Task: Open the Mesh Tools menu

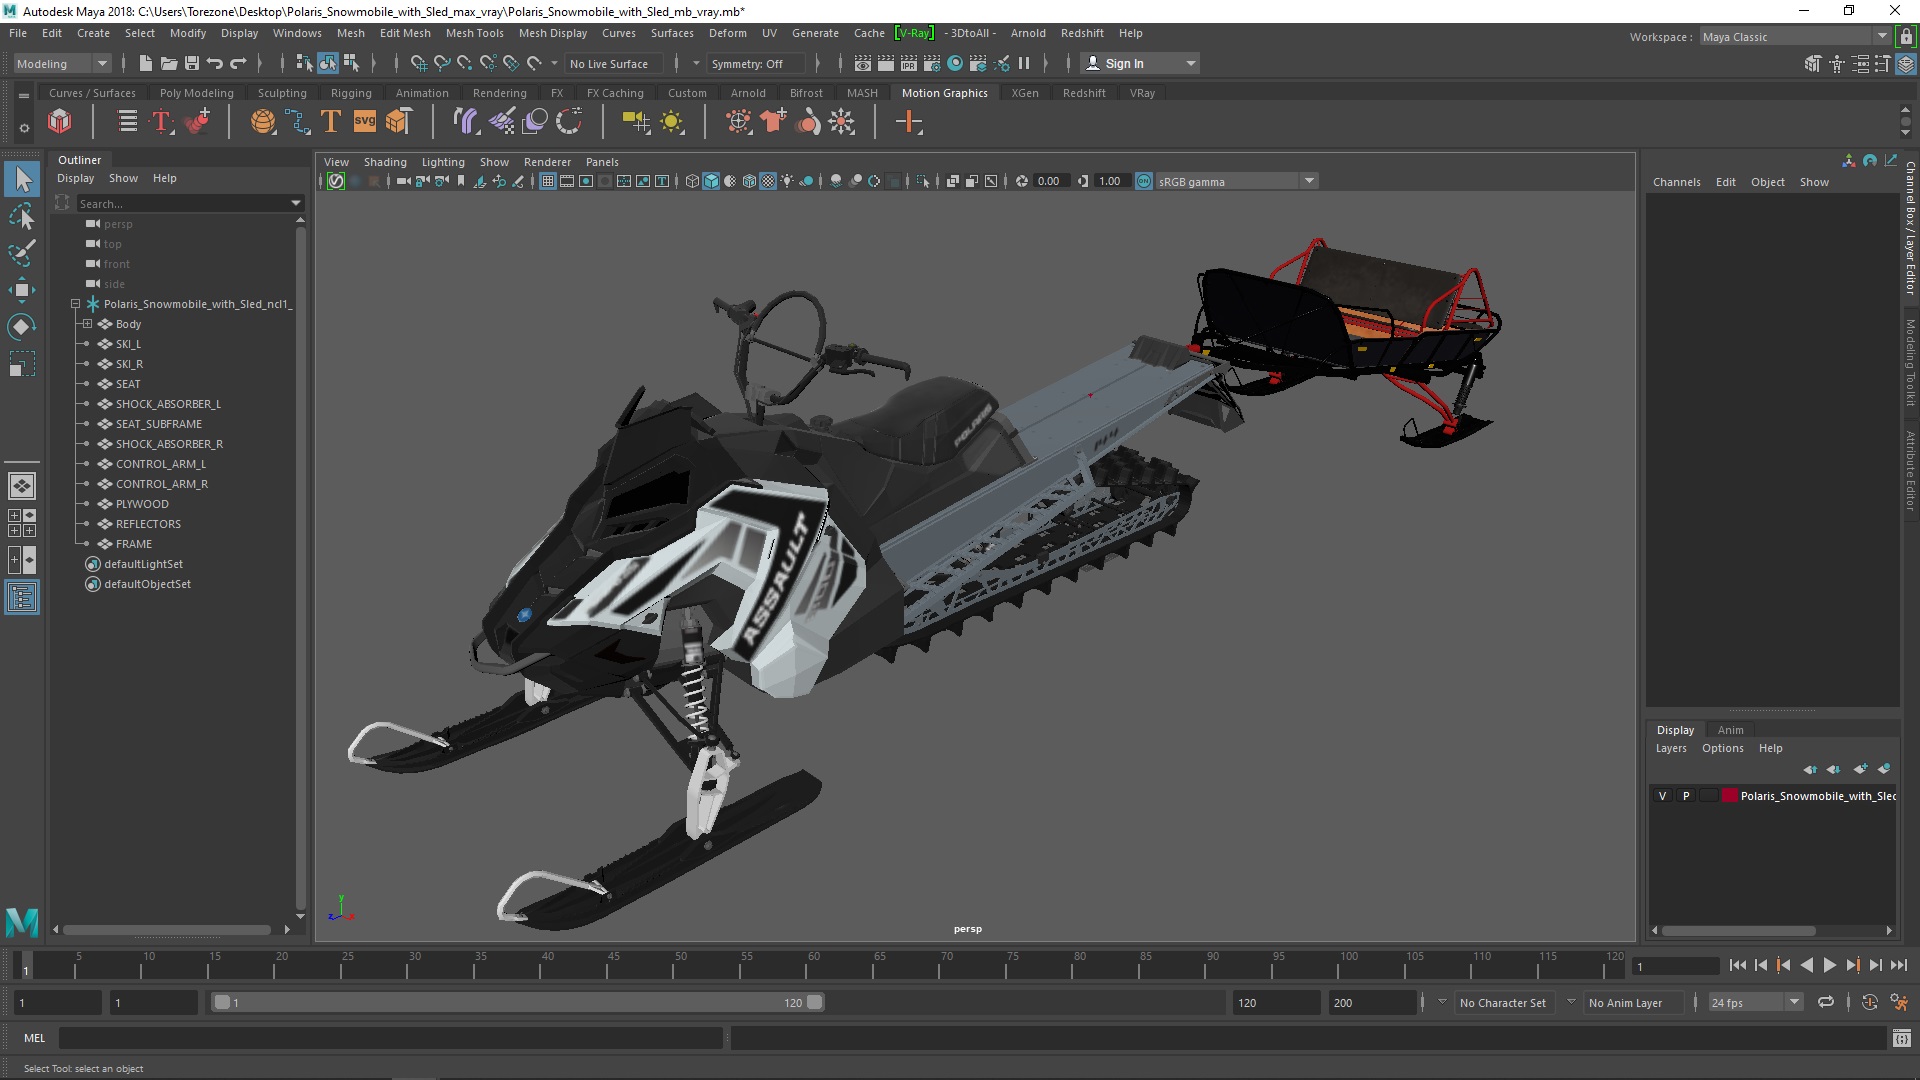Action: point(474,33)
